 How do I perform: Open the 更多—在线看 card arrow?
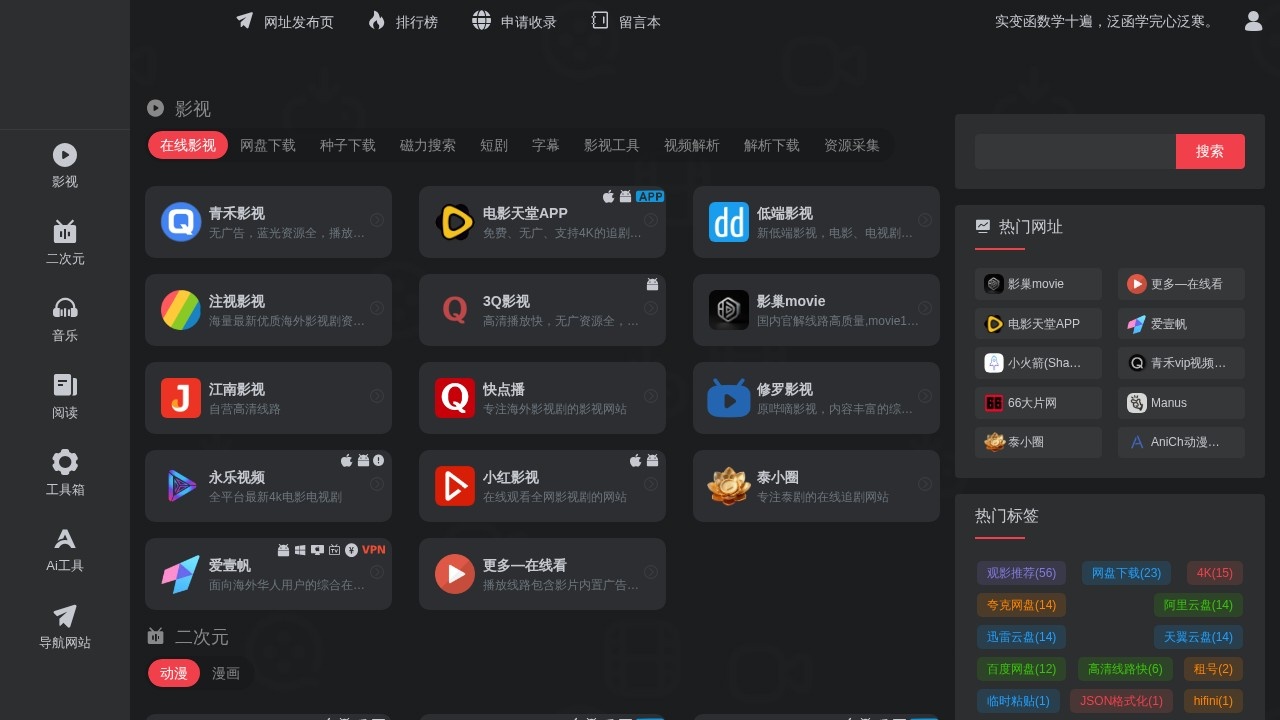651,574
